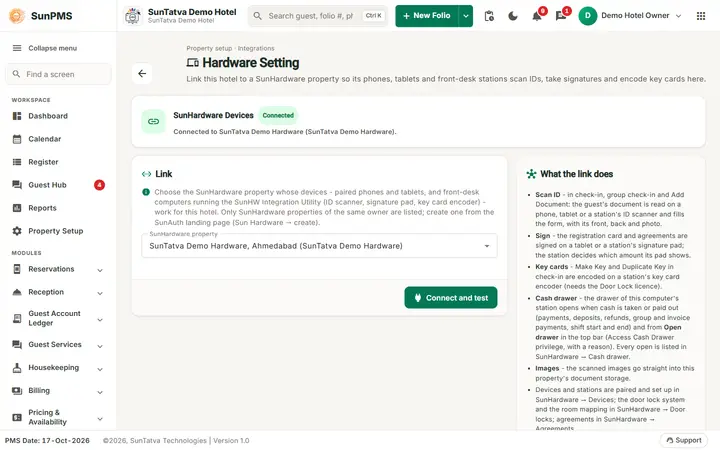Go back with the arrow button
This screenshot has height=450, width=720.
[142, 73]
